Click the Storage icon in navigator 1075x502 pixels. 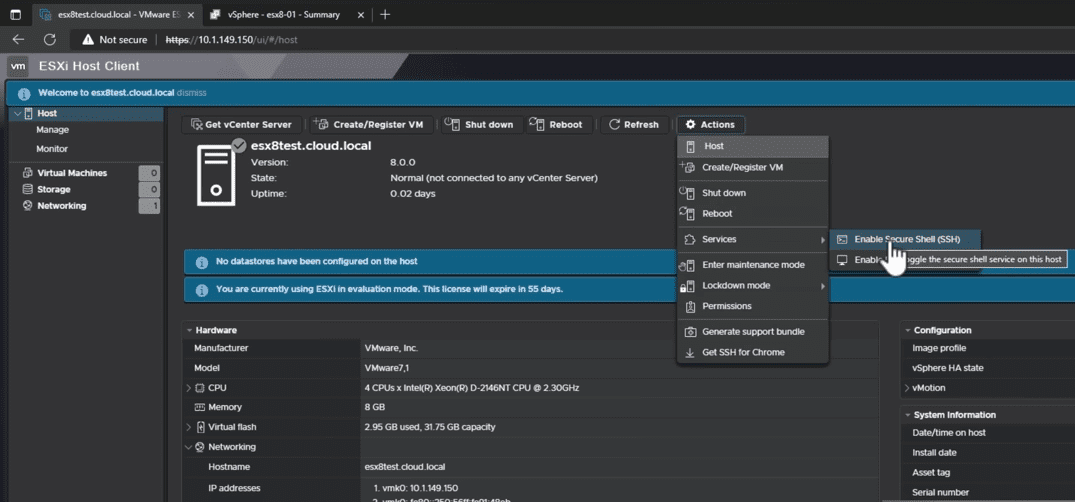pyautogui.click(x=27, y=189)
